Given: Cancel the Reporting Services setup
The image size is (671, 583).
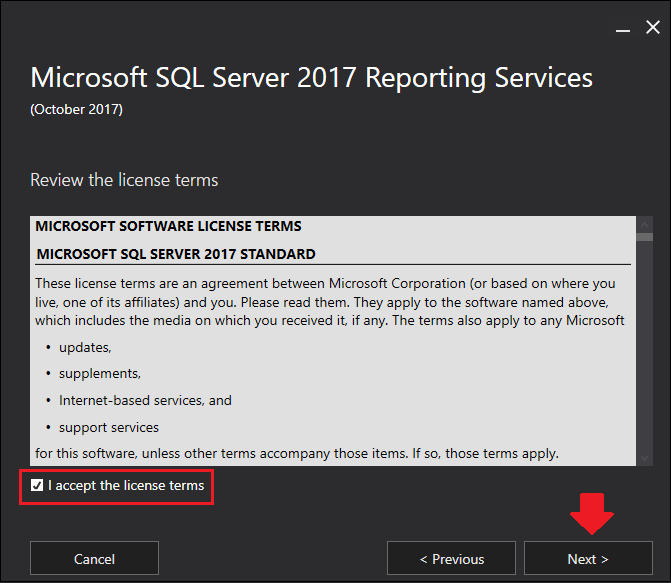Looking at the screenshot, I should (94, 558).
